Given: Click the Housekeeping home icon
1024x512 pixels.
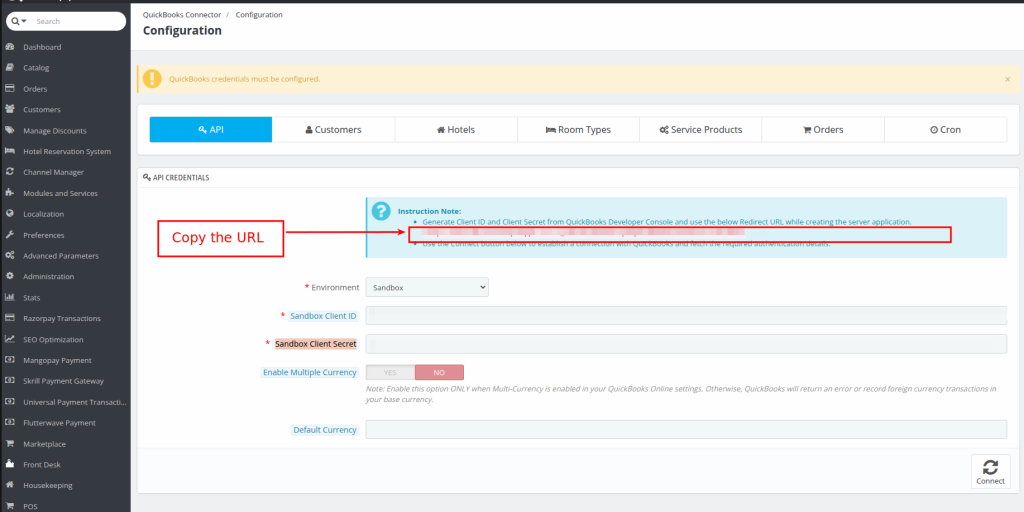Looking at the screenshot, I should point(10,486).
